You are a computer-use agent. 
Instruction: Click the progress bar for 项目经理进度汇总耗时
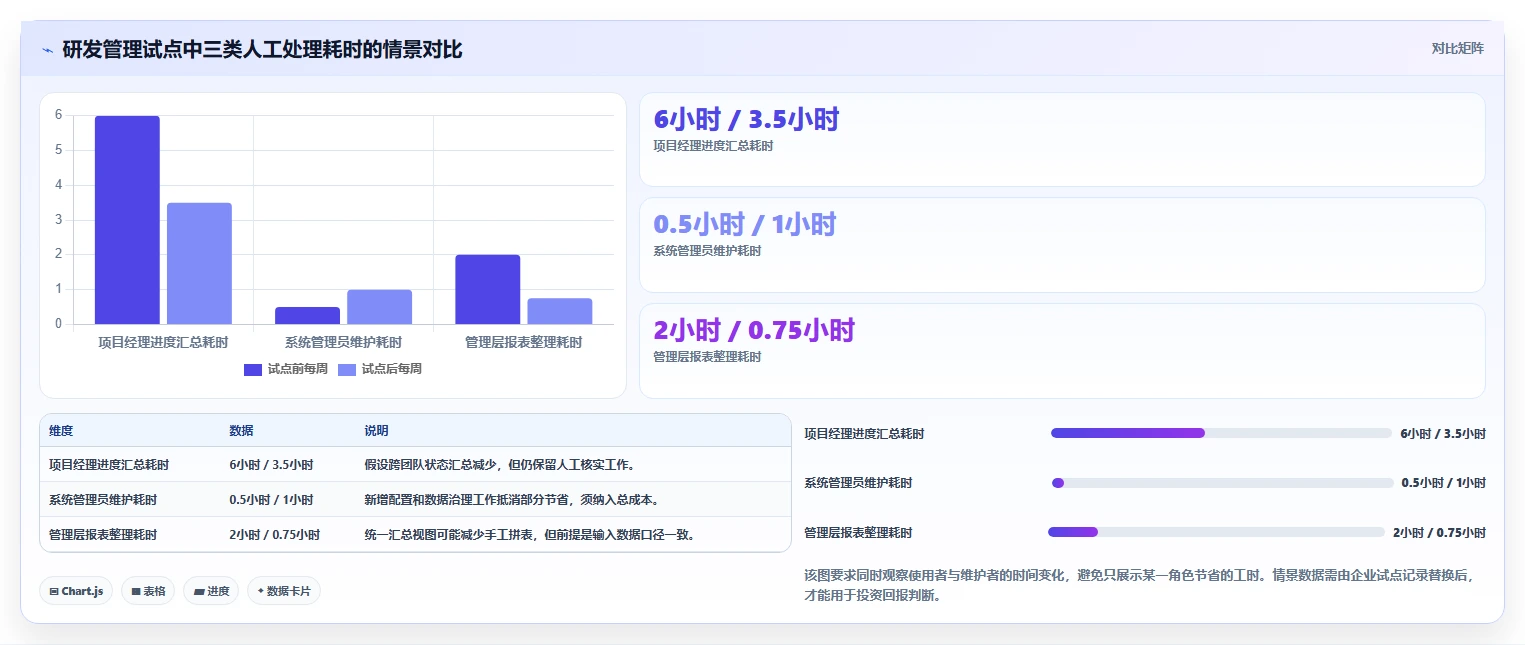[1221, 433]
